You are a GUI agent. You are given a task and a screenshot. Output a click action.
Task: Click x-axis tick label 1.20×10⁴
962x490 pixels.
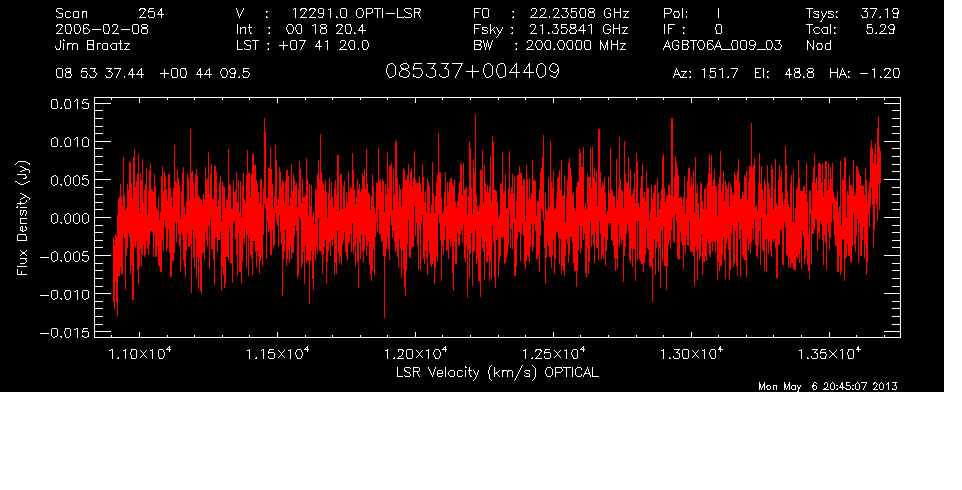[x=415, y=354]
